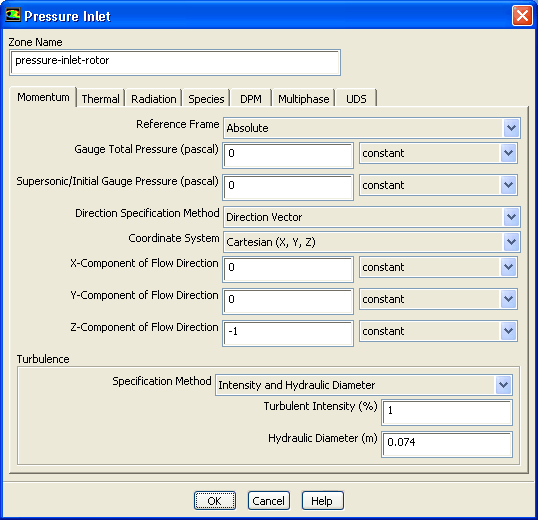Viewport: 538px width, 520px height.
Task: Expand Supersonic/Initial Gauge Pressure constant dropdown
Action: click(508, 185)
